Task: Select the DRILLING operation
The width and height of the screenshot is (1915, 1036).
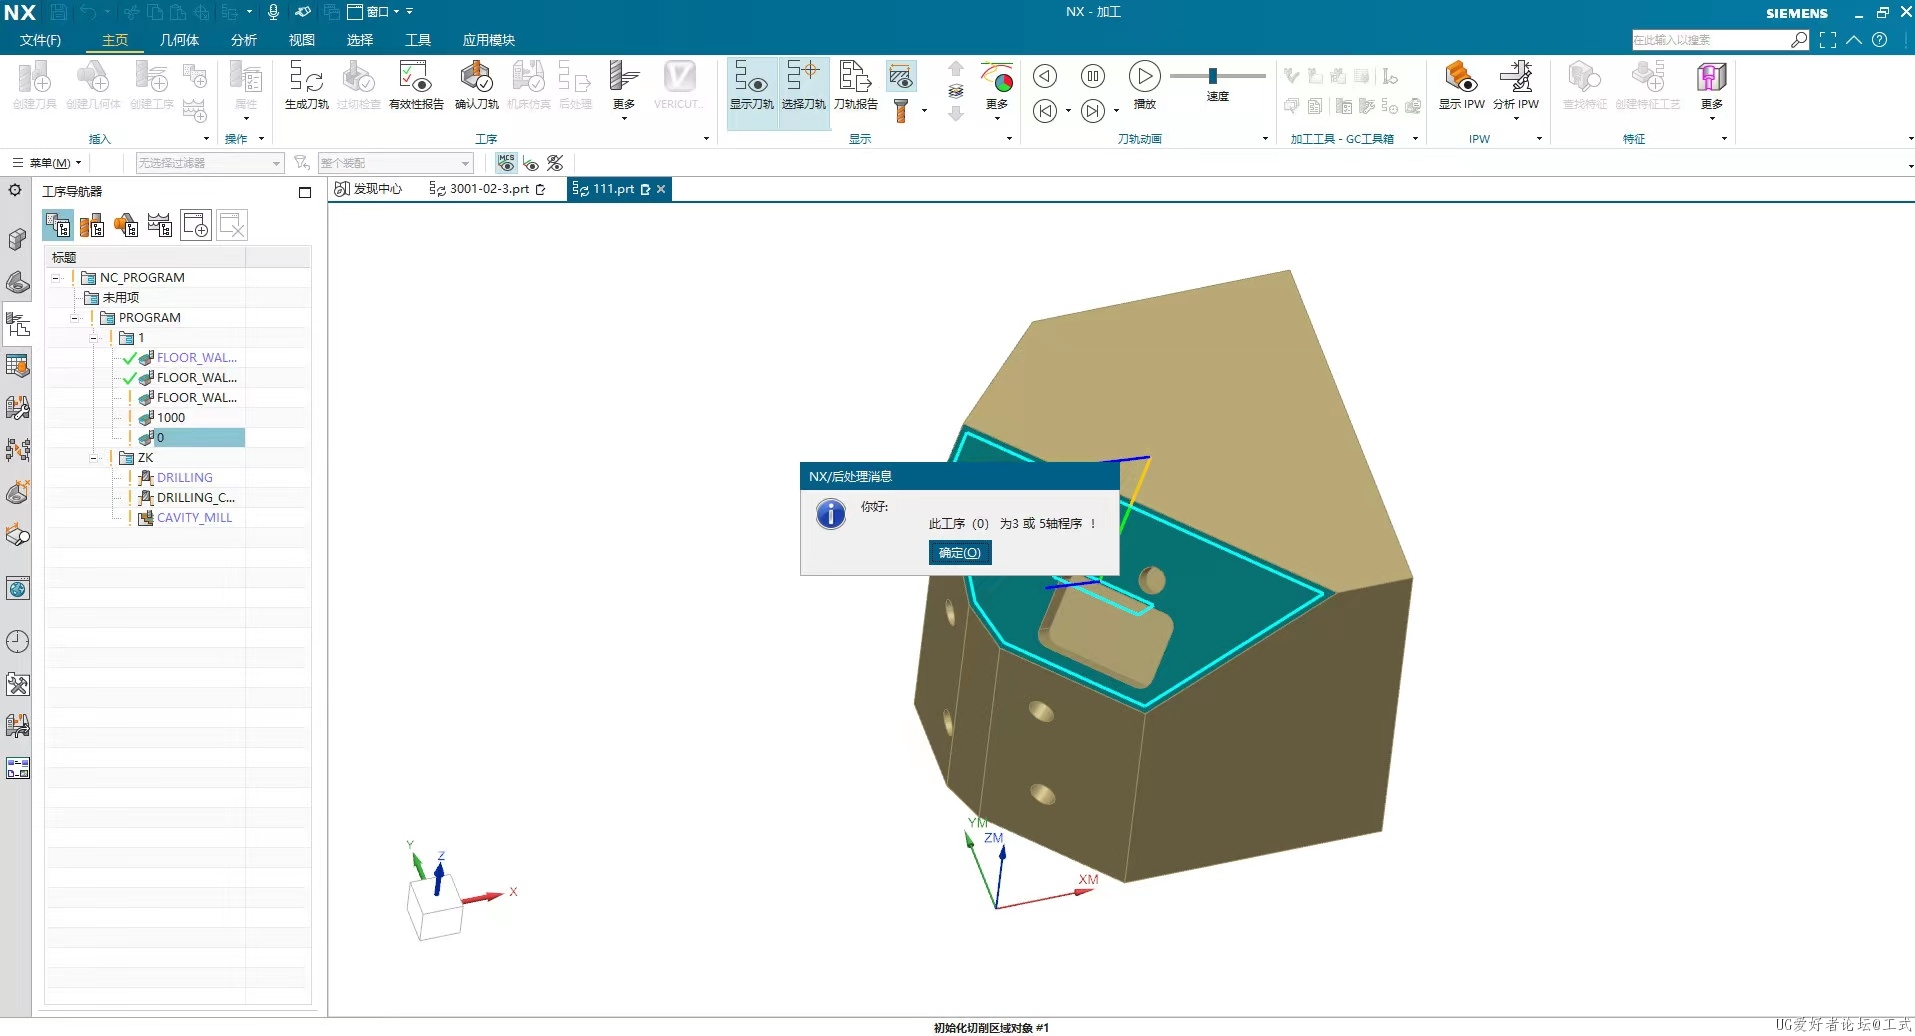Action: (x=184, y=478)
